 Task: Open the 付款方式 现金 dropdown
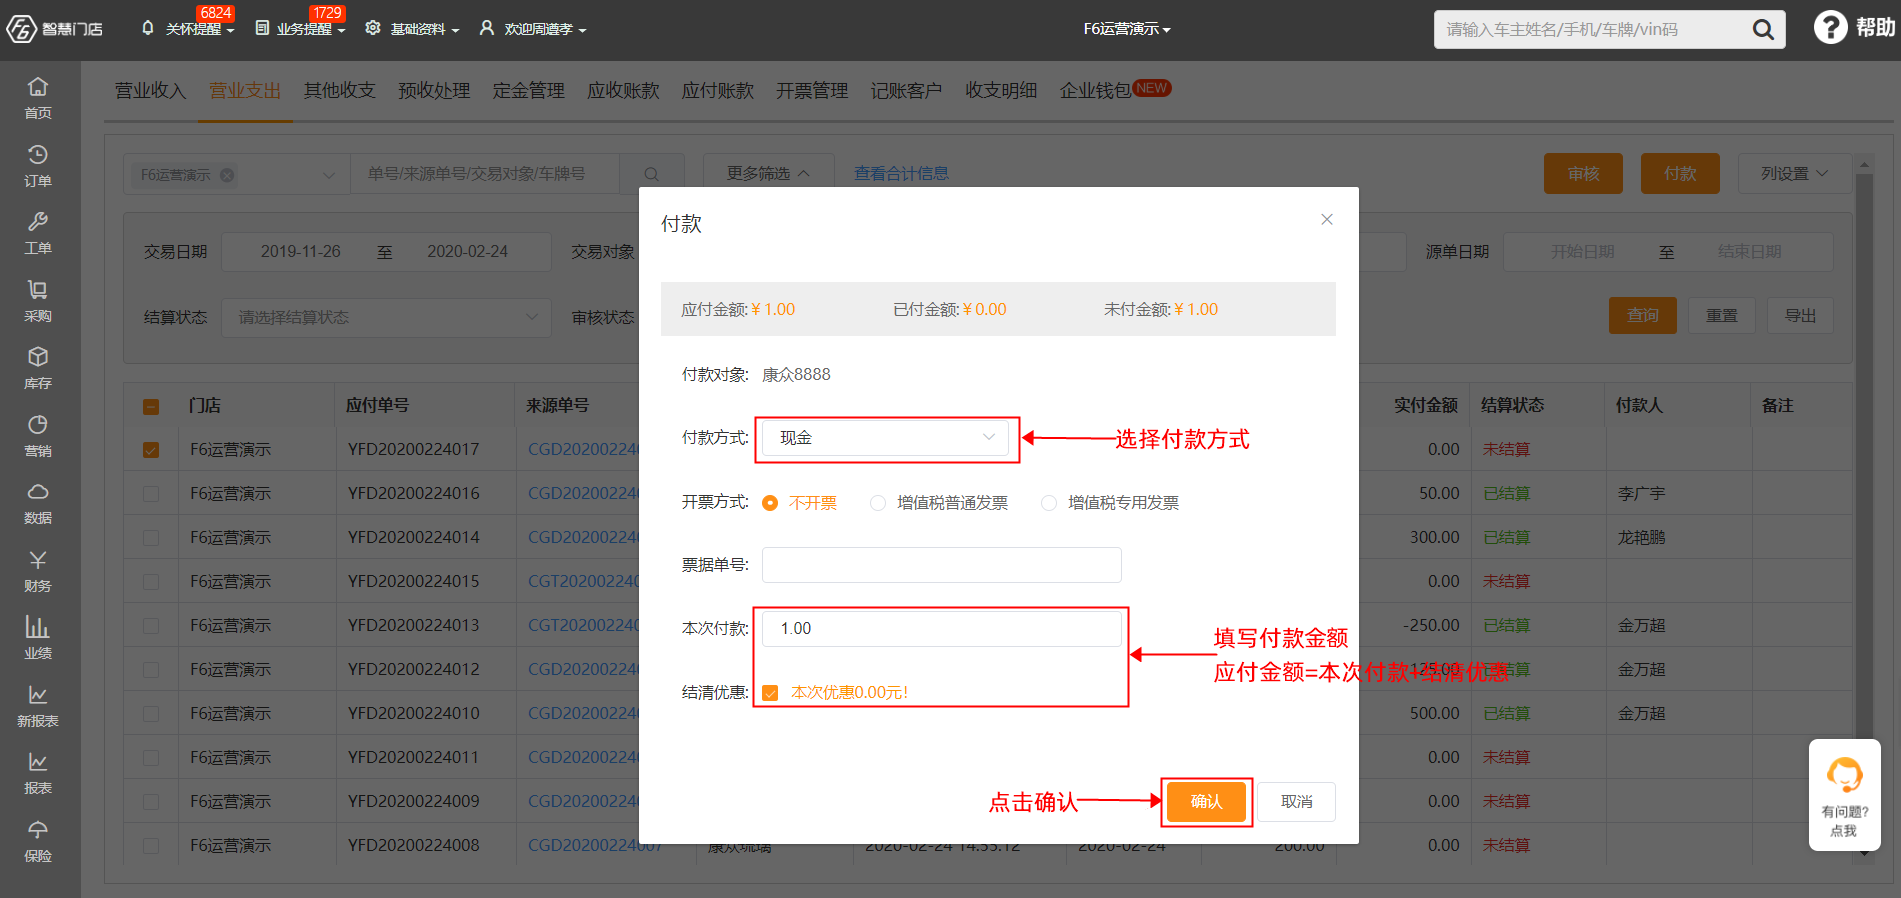[886, 438]
